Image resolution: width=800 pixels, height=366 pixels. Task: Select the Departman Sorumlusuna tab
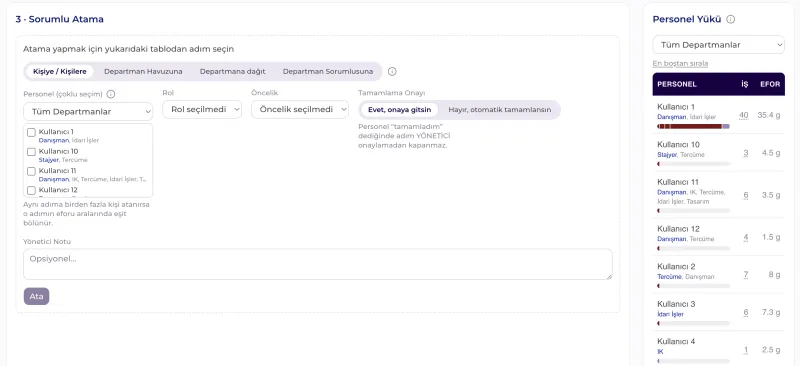tap(328, 71)
